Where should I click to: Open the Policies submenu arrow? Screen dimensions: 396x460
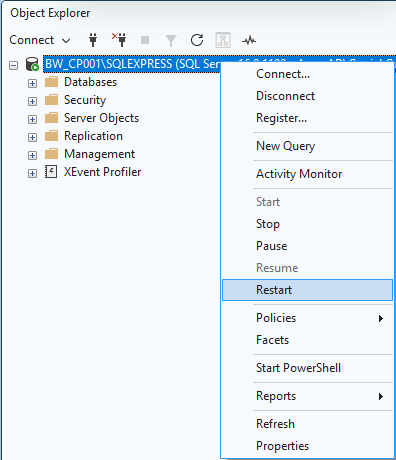(381, 318)
